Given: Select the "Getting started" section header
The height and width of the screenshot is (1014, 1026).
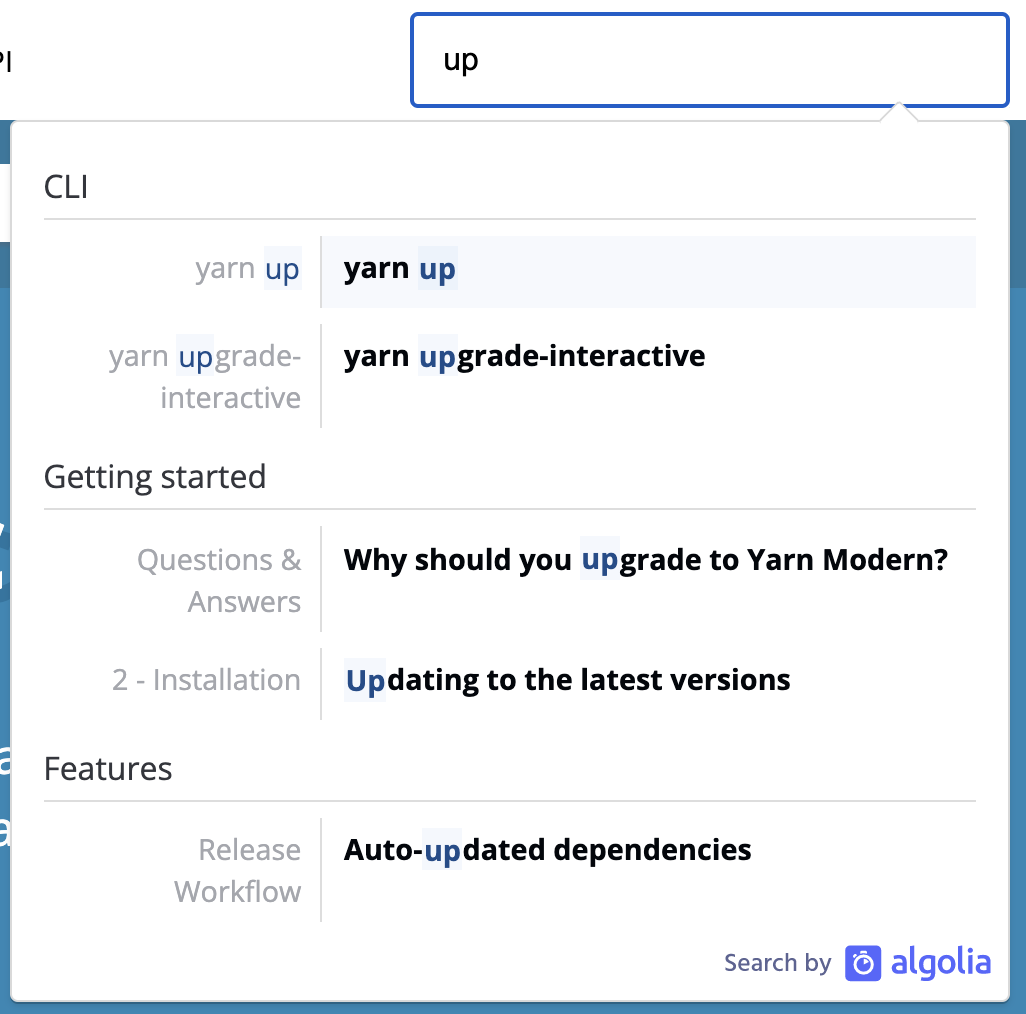Looking at the screenshot, I should tap(155, 477).
